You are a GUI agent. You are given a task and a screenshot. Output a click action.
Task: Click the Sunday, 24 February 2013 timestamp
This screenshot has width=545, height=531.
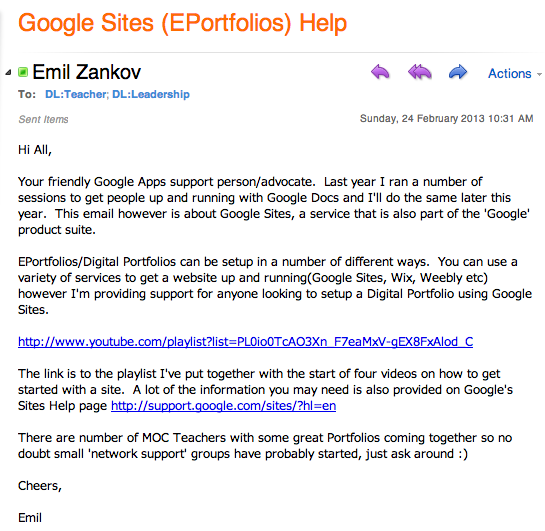[x=447, y=119]
